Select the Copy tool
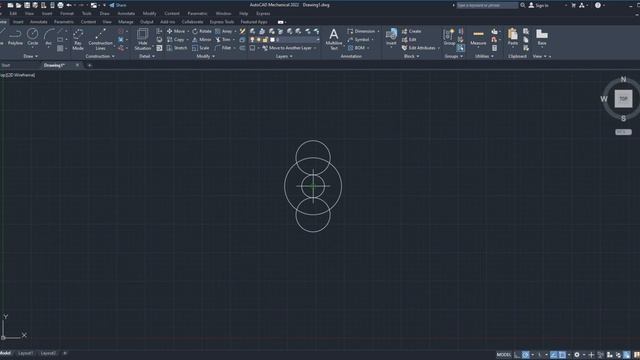Image resolution: width=640 pixels, height=360 pixels. point(176,40)
